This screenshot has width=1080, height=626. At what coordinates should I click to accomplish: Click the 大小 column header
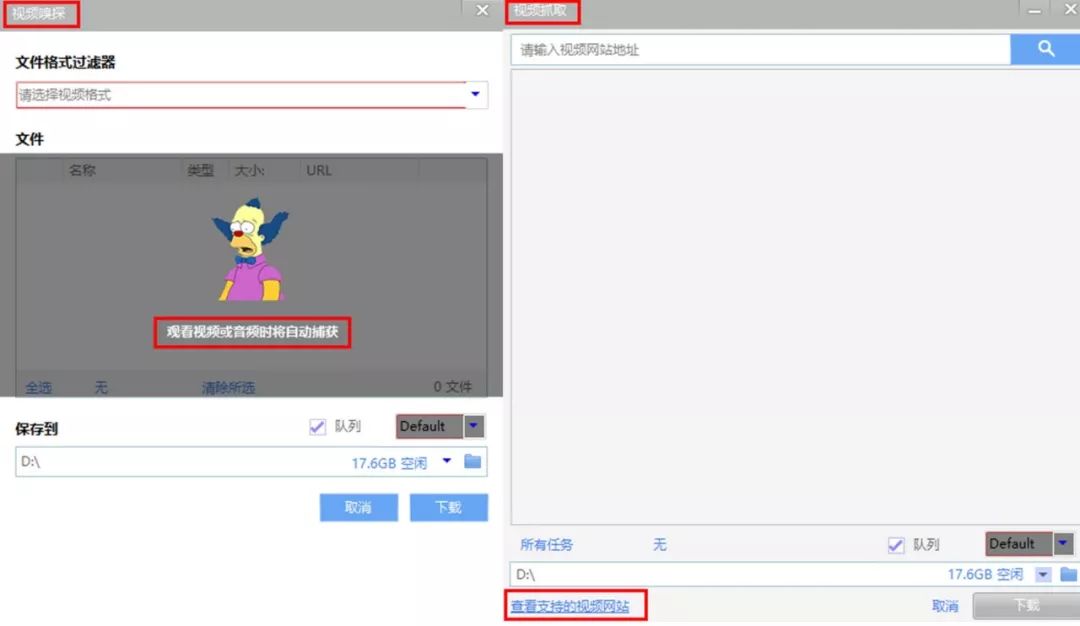click(x=249, y=170)
